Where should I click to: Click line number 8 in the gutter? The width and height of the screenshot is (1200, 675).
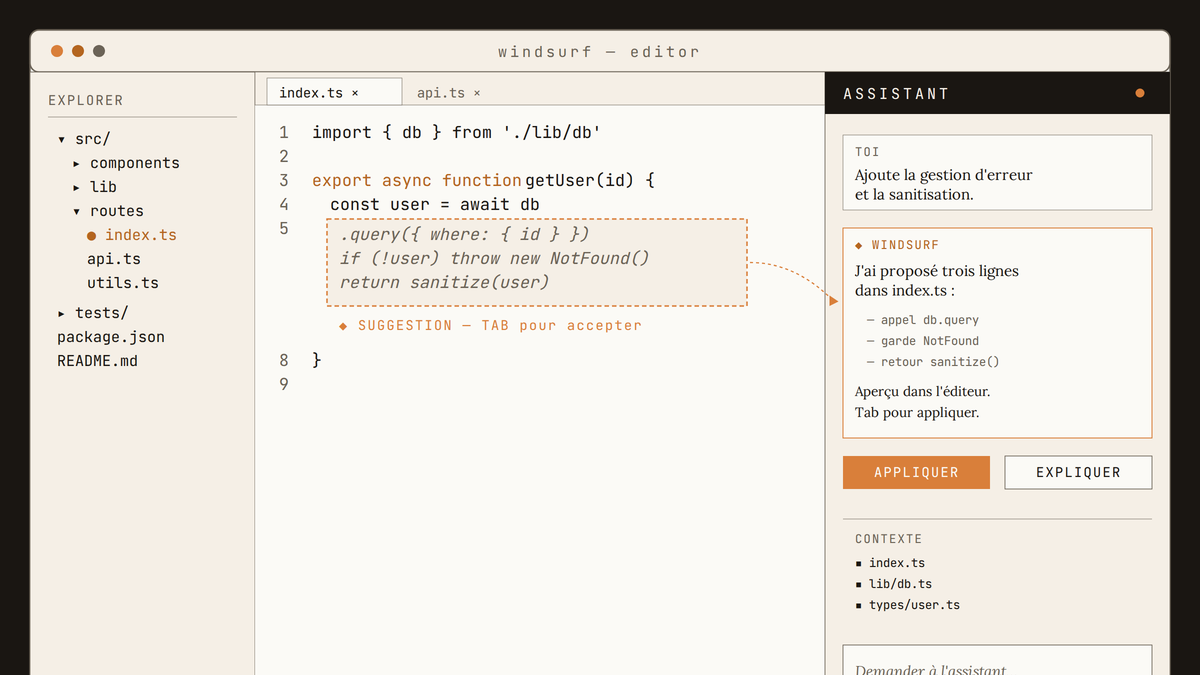click(x=284, y=360)
